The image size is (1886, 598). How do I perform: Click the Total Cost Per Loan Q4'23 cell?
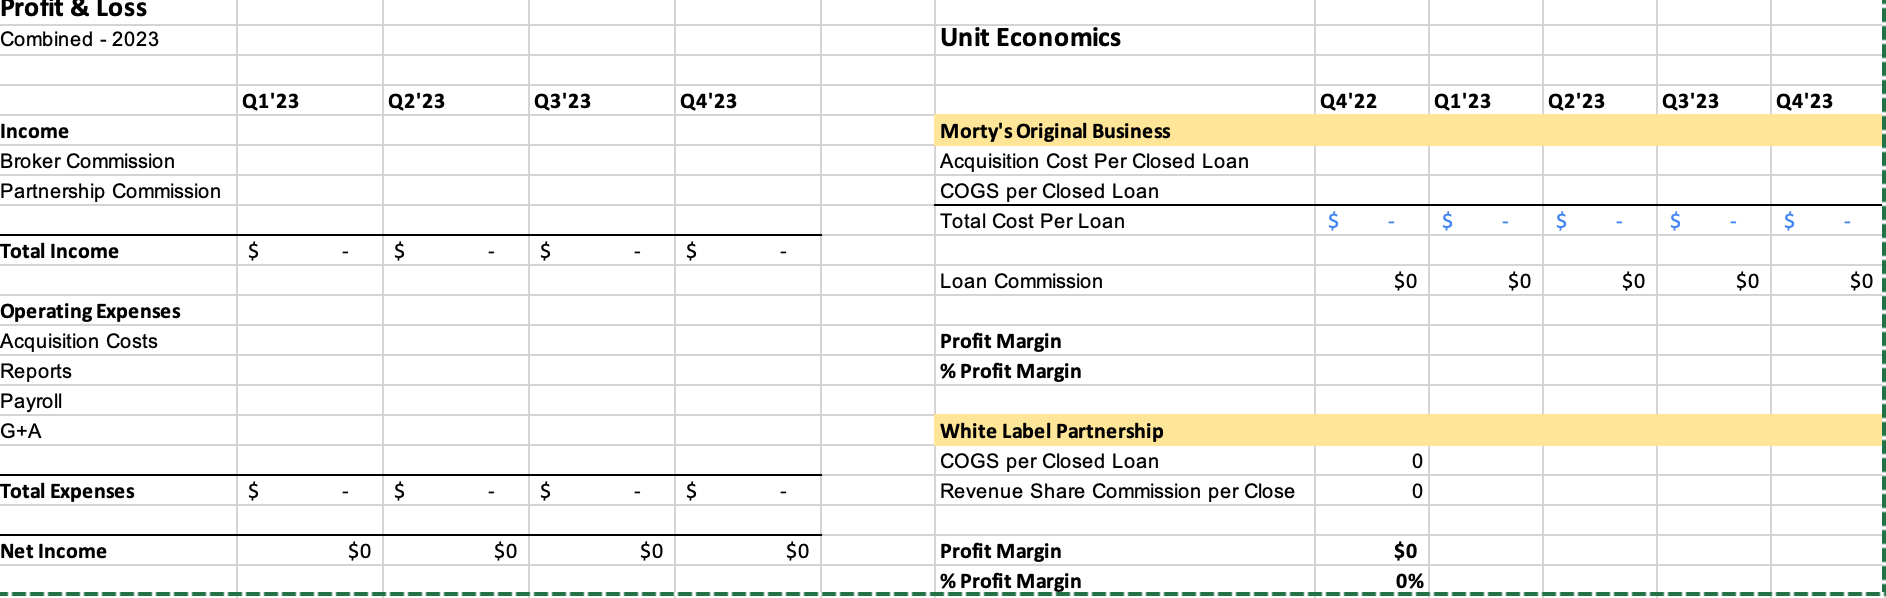pyautogui.click(x=1827, y=221)
